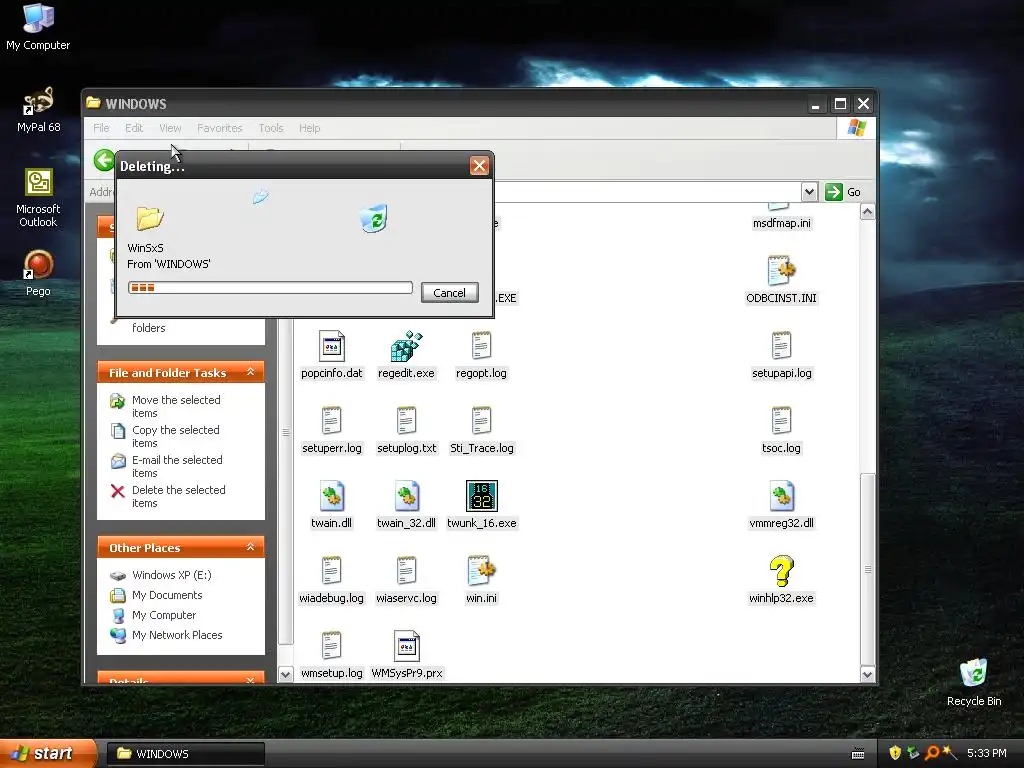Open the Tools menu
The width and height of the screenshot is (1024, 768).
pyautogui.click(x=270, y=128)
